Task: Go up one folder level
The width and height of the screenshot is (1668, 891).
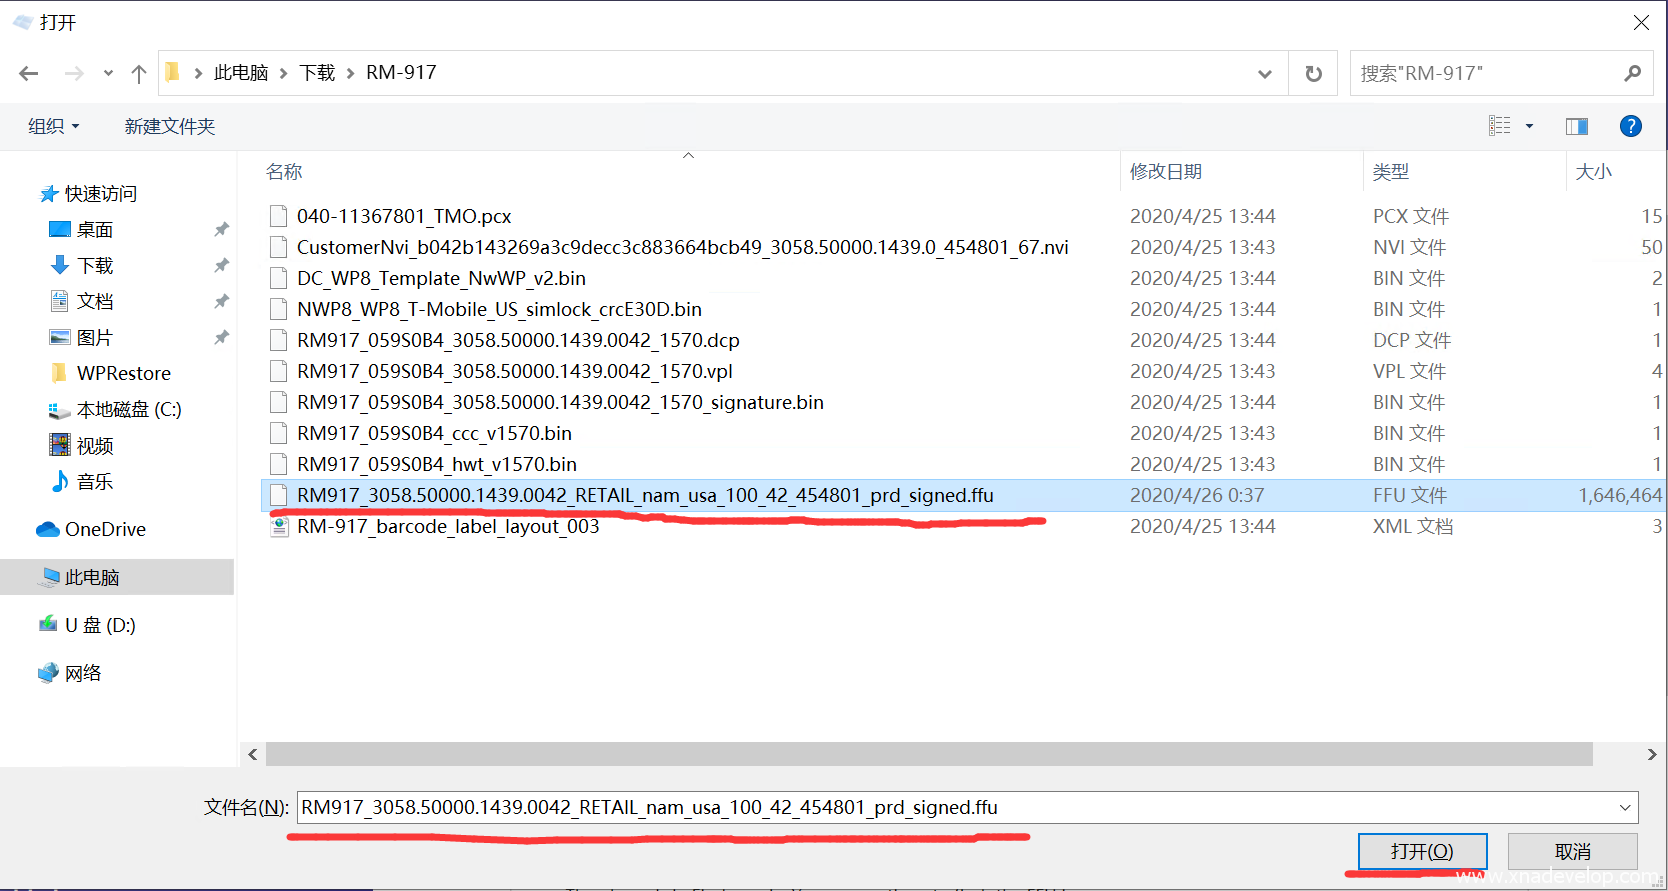Action: [x=139, y=73]
